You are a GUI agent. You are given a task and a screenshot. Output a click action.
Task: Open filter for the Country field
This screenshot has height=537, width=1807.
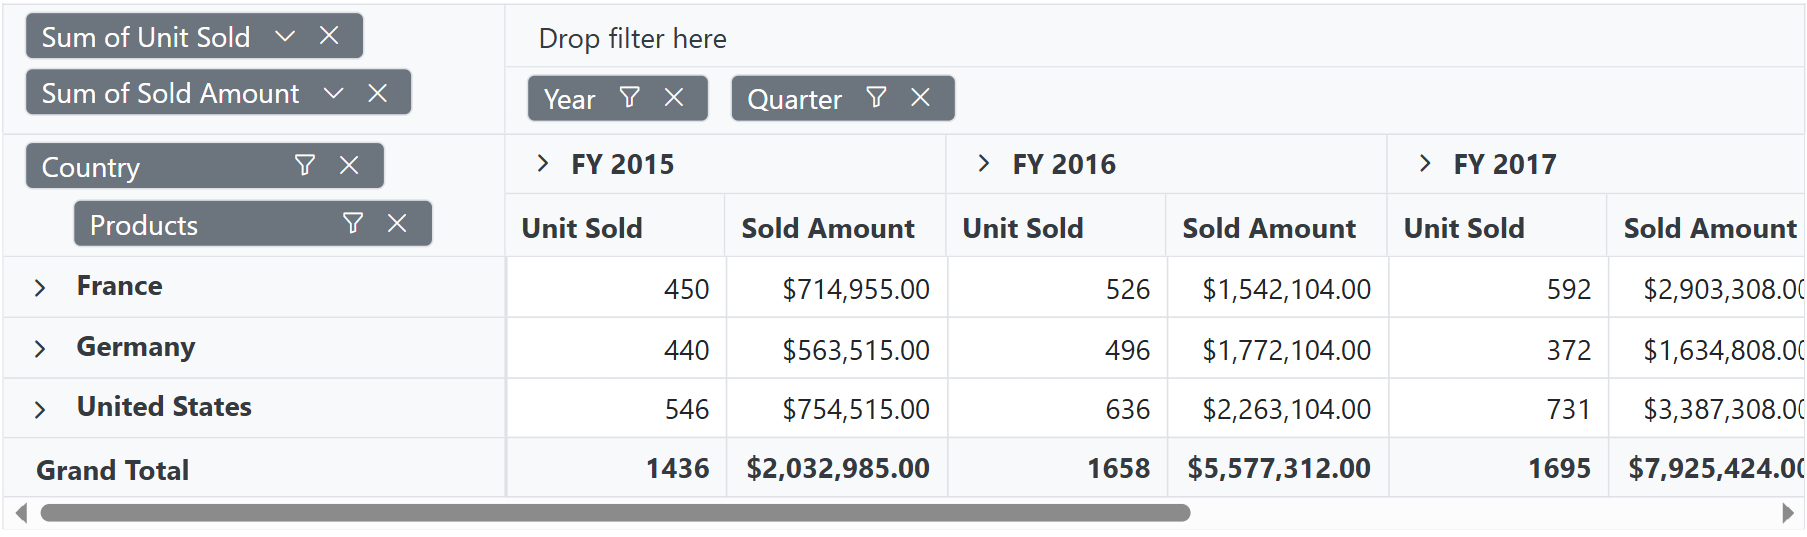point(305,165)
